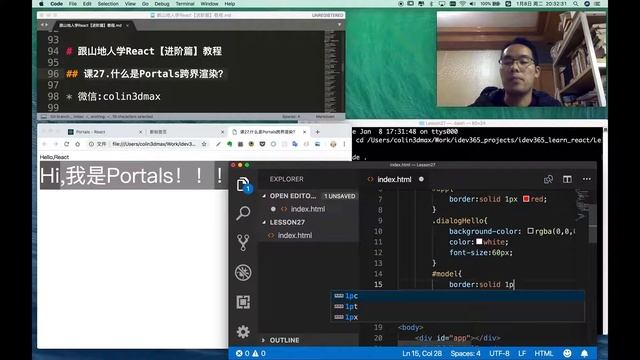Click the Evernote elephant extension icon
The width and height of the screenshot is (640, 360).
pyautogui.click(x=229, y=144)
